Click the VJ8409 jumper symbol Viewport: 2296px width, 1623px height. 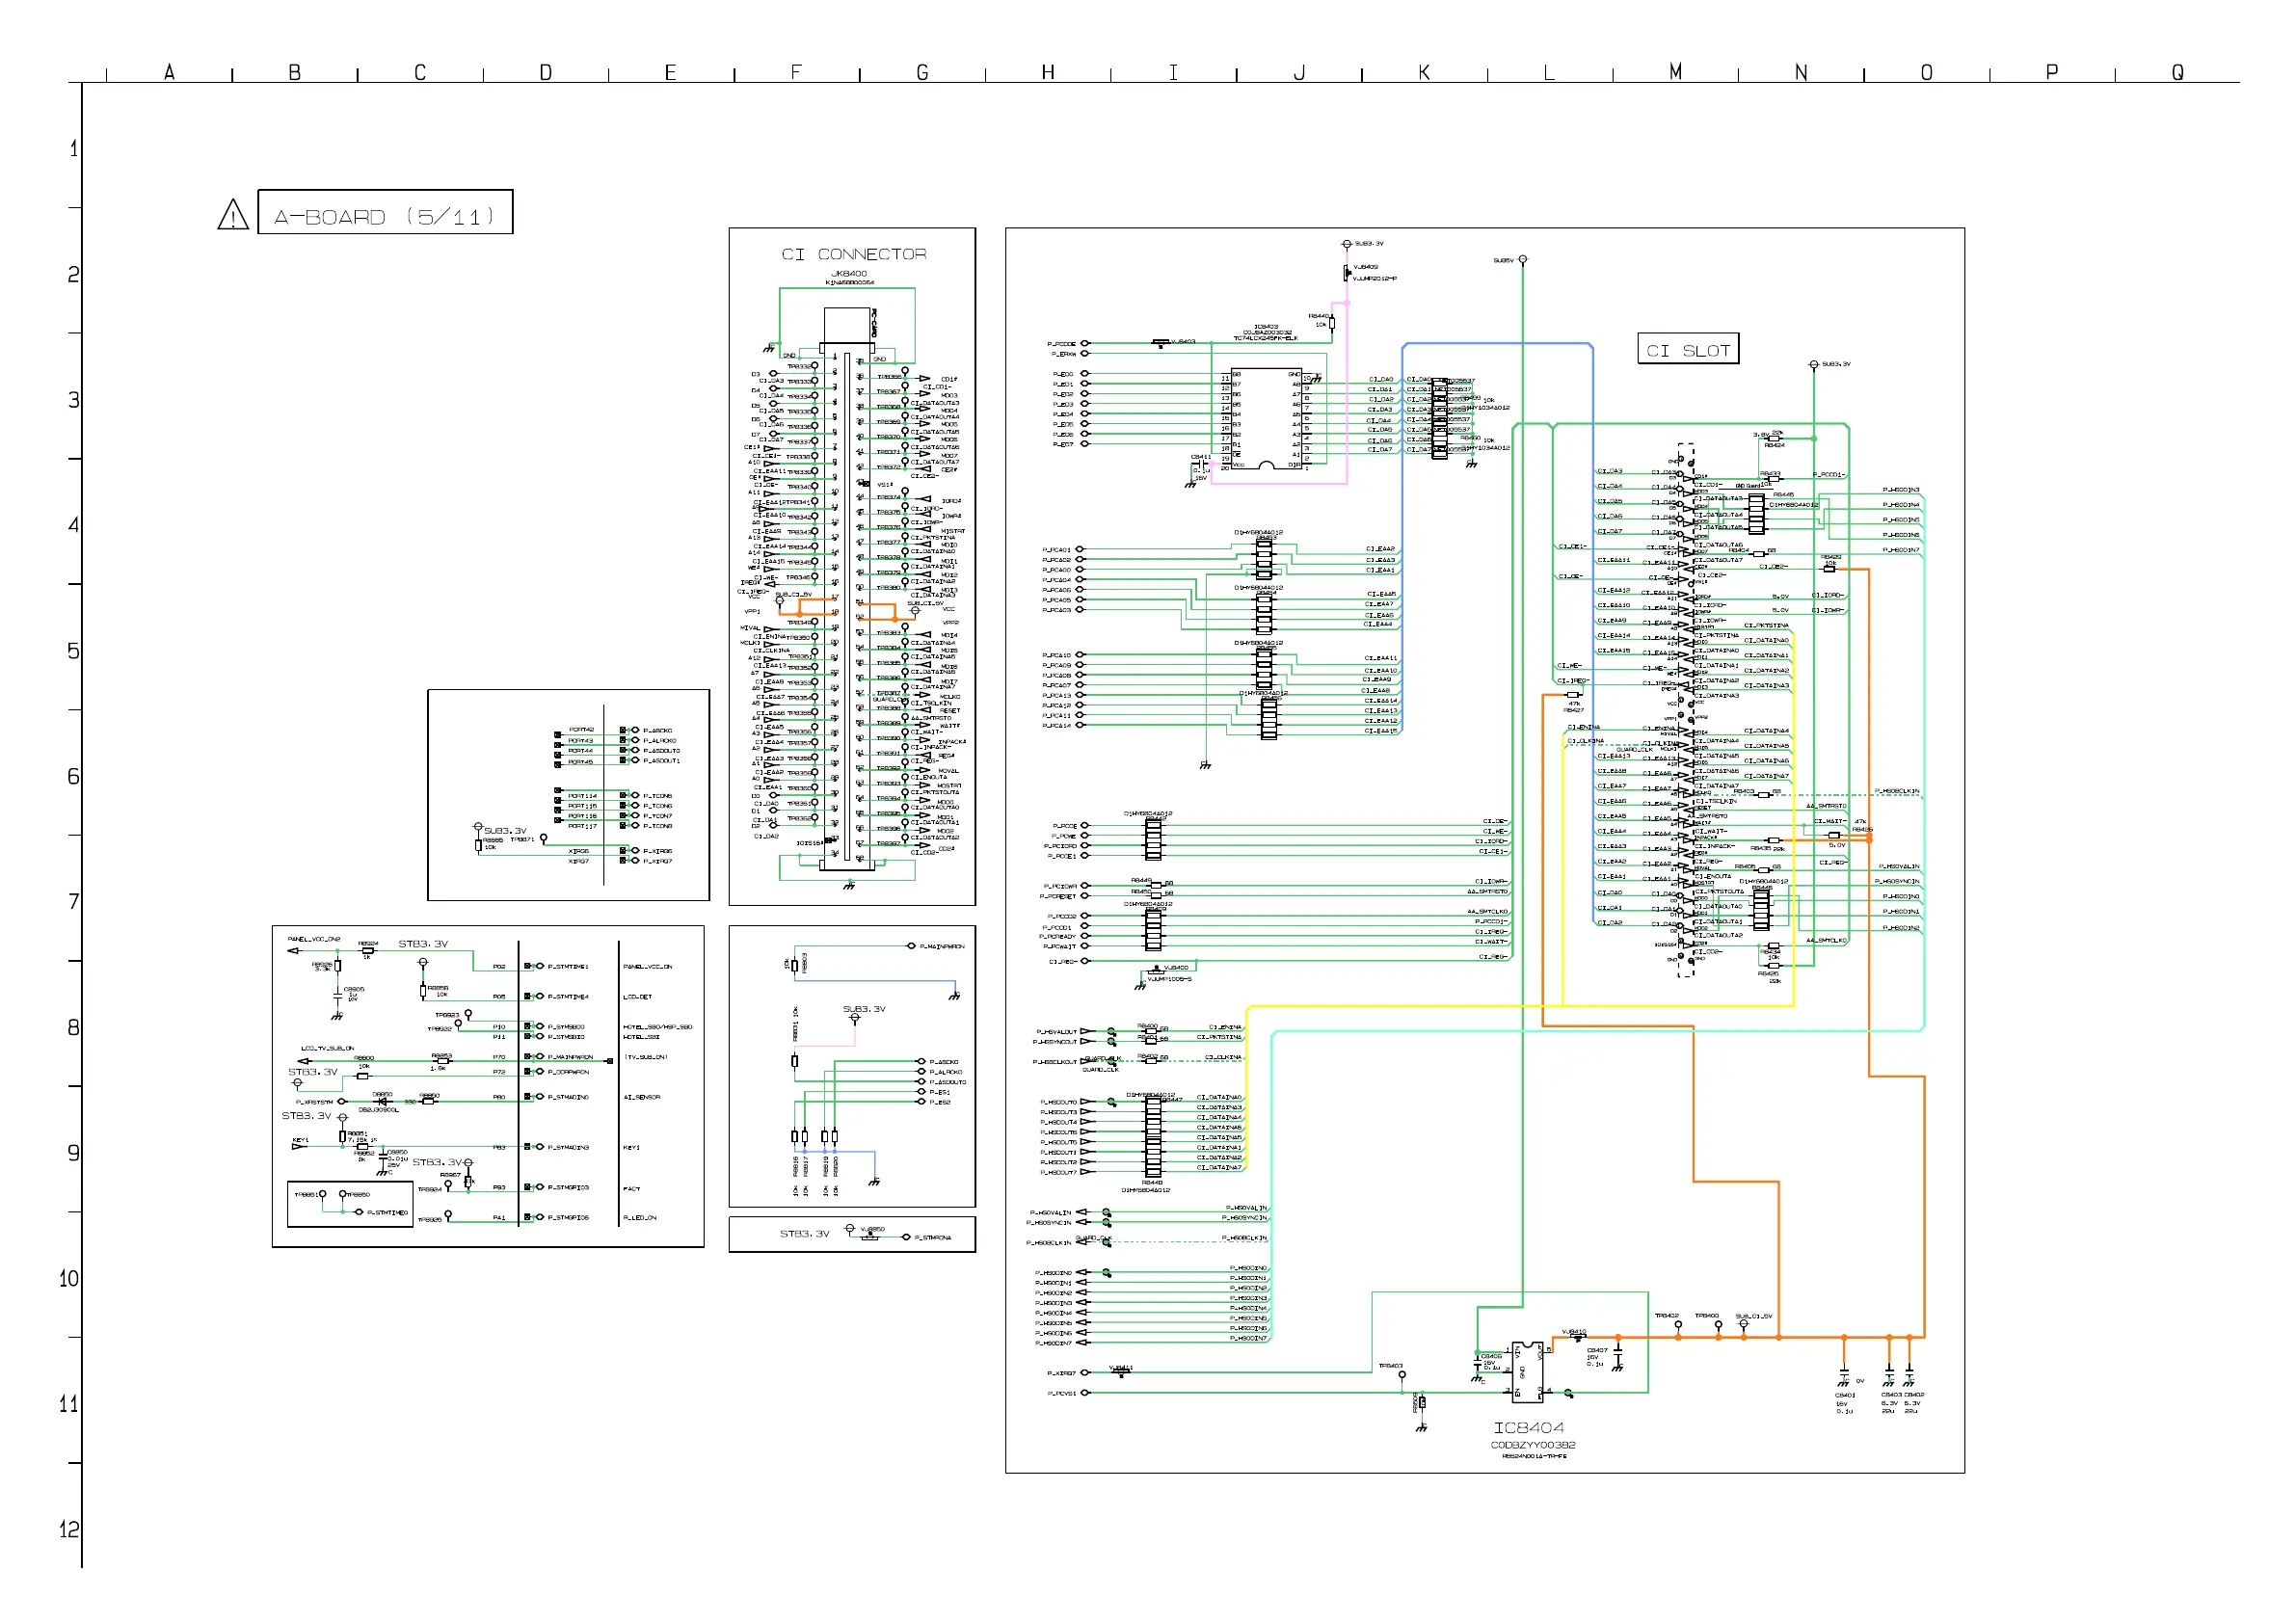[x=1346, y=273]
